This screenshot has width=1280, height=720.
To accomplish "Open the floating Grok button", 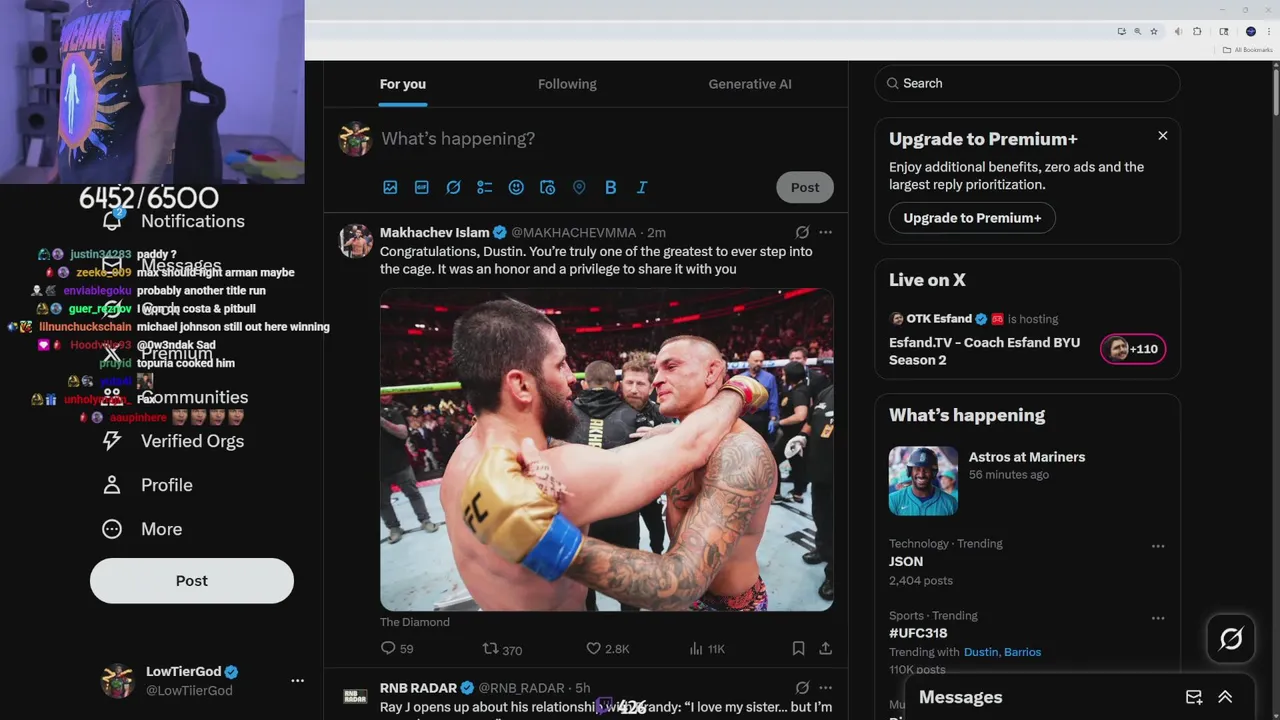I will coord(1231,638).
